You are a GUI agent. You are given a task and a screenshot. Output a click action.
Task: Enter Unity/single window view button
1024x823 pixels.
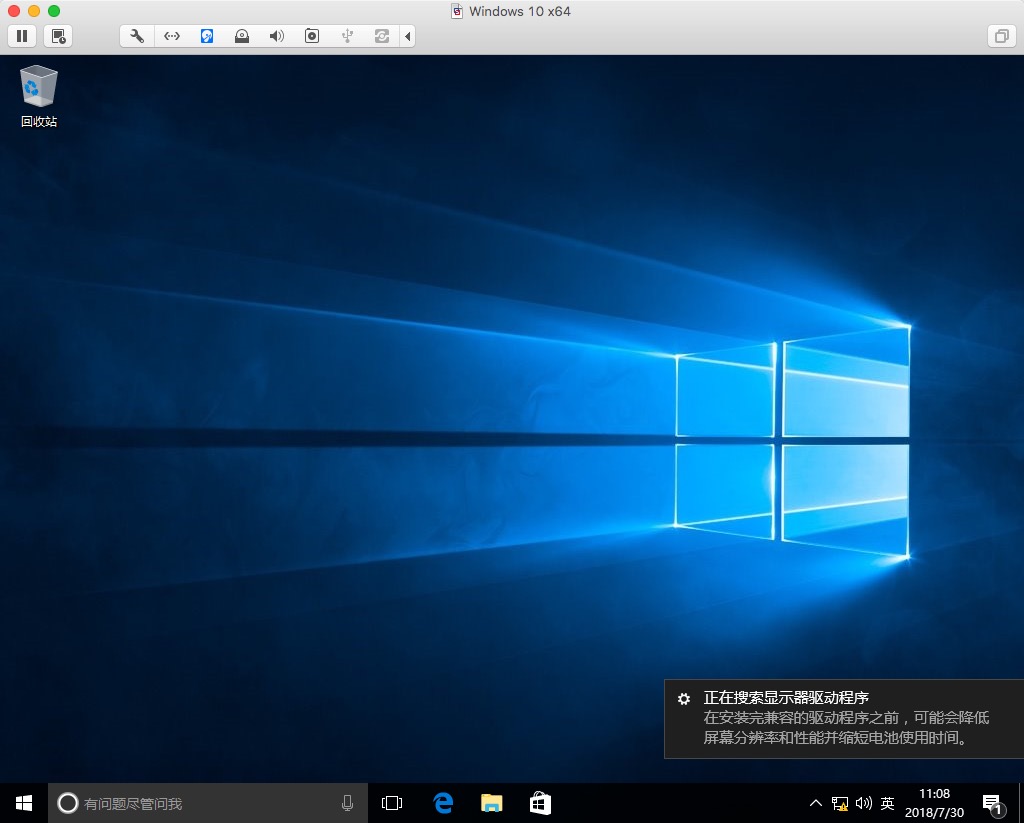point(1001,36)
